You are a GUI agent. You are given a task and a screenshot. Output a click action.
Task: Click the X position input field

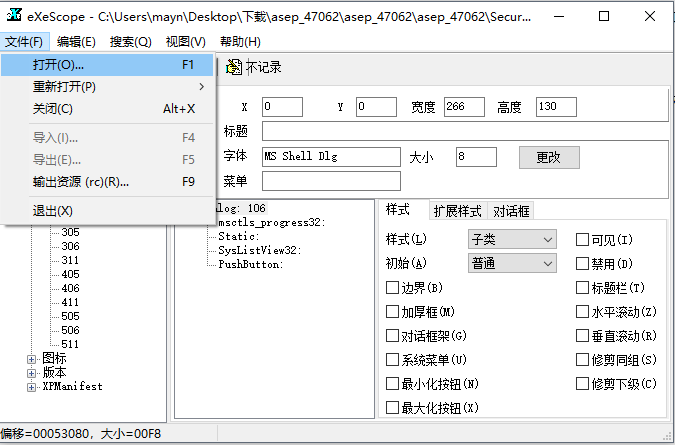(282, 107)
